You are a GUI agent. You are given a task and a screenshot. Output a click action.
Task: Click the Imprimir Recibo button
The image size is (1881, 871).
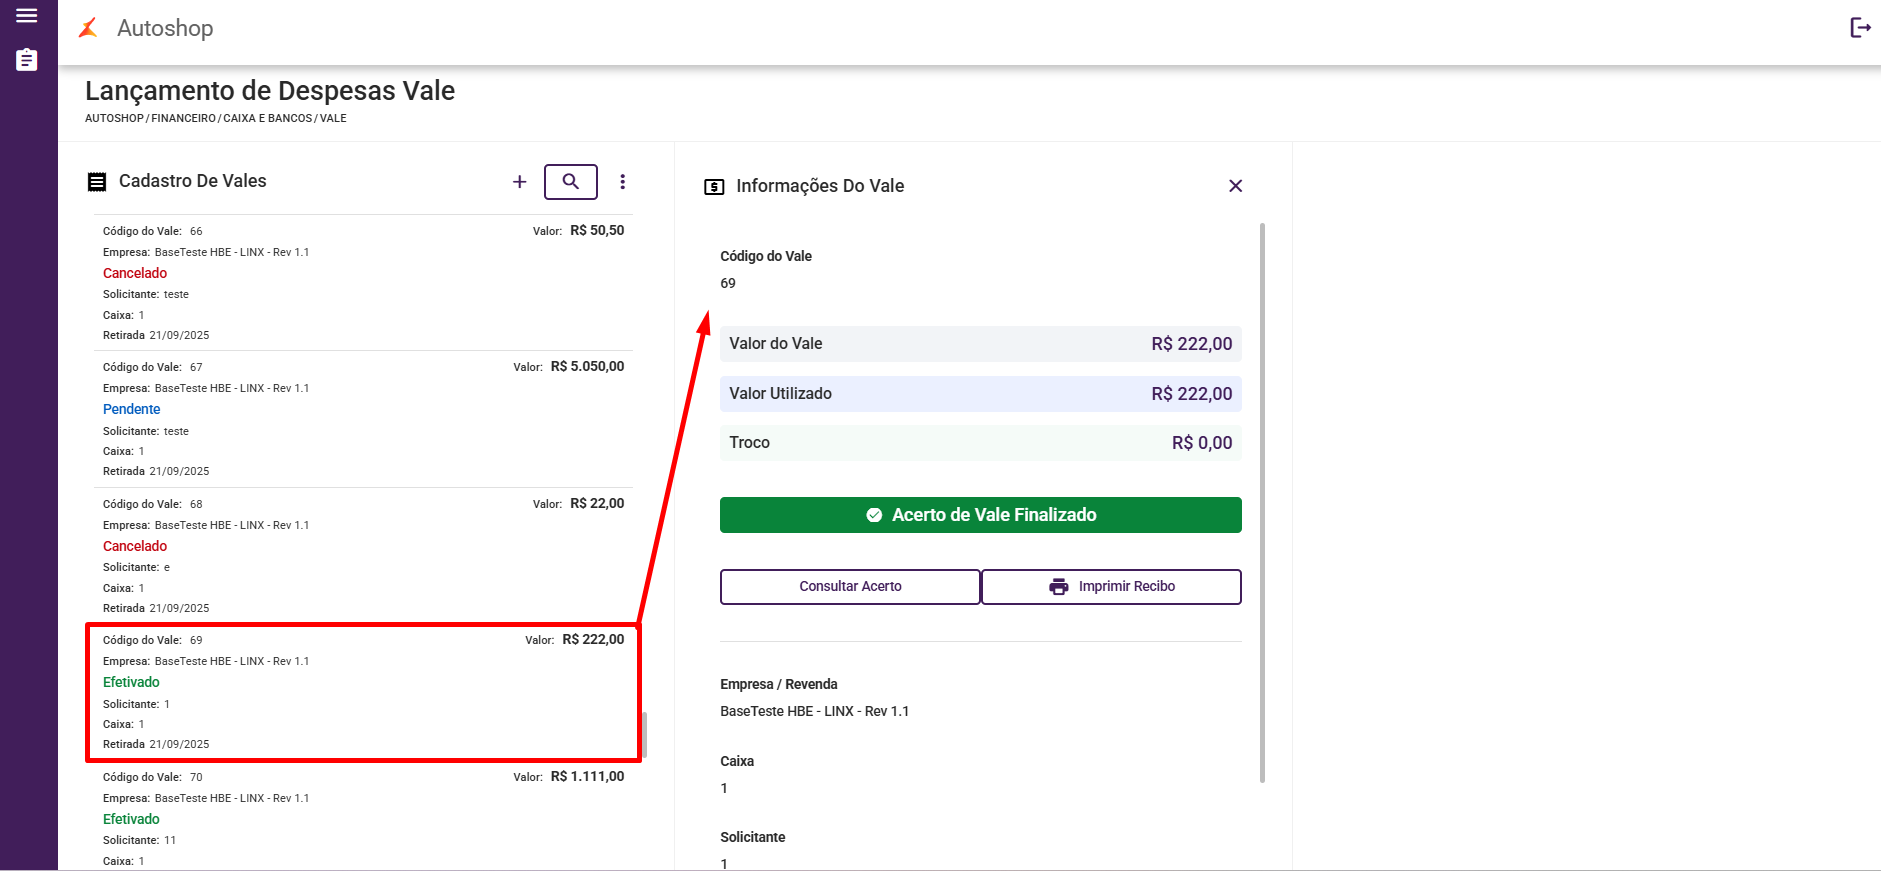(1111, 587)
